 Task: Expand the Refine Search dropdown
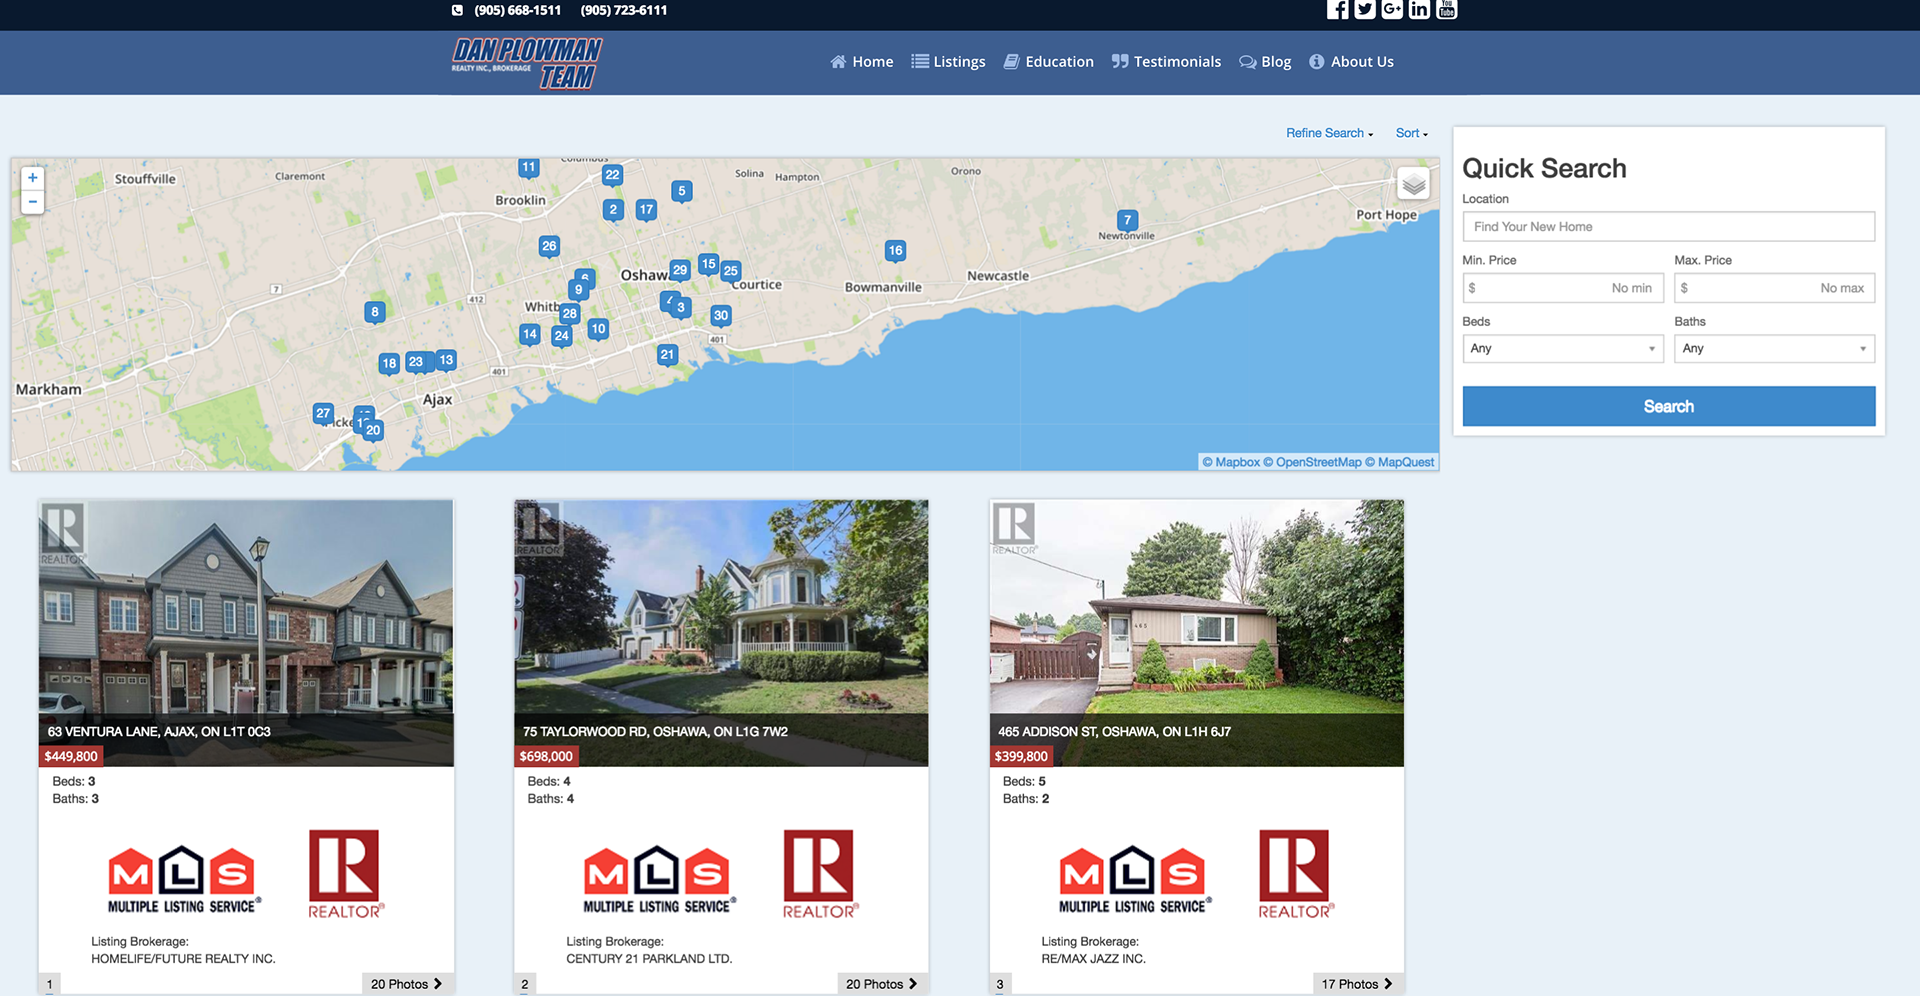click(x=1329, y=133)
